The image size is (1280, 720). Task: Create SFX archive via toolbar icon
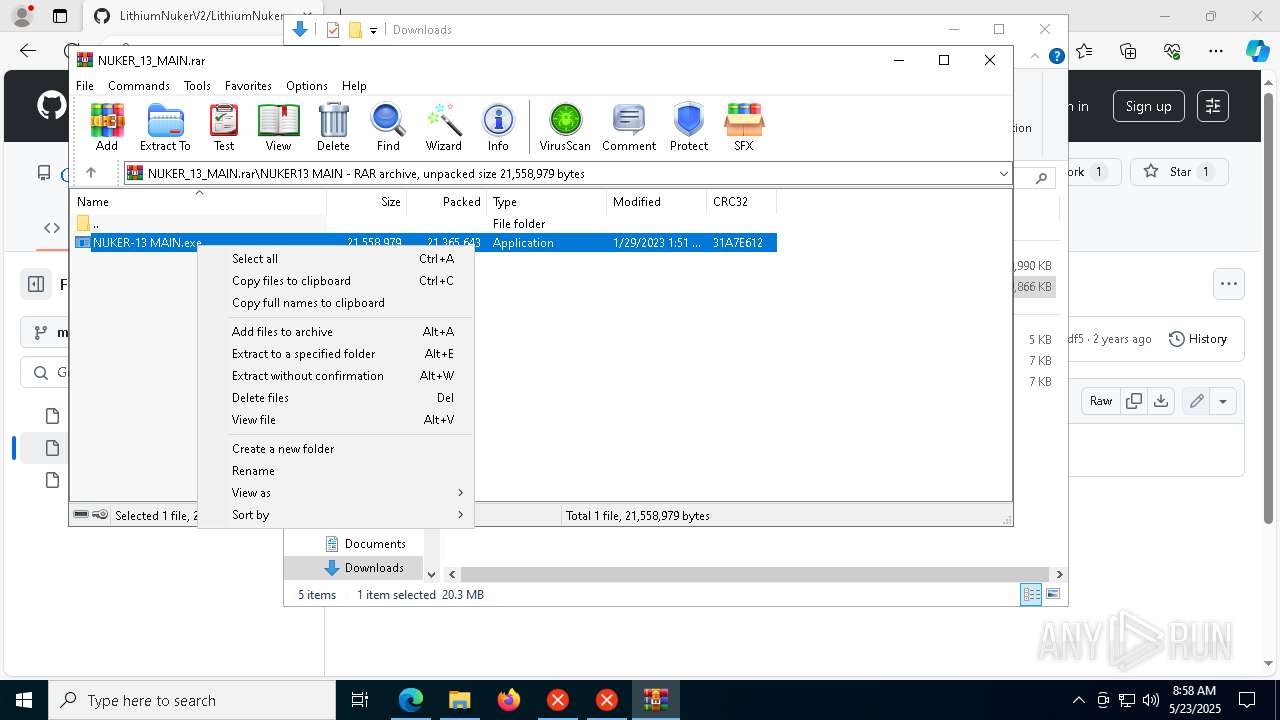tap(744, 127)
